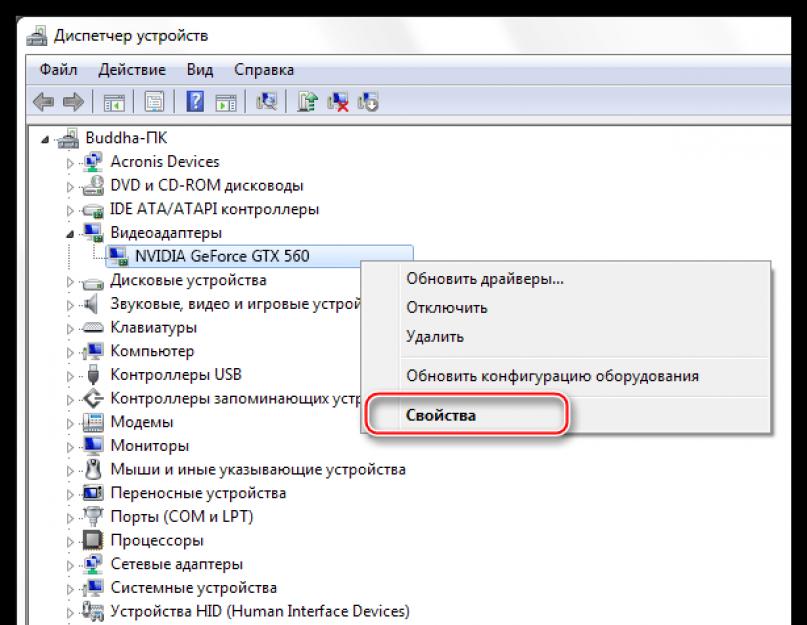Select the Buddha-ПК root label
This screenshot has width=807, height=625.
pyautogui.click(x=126, y=138)
